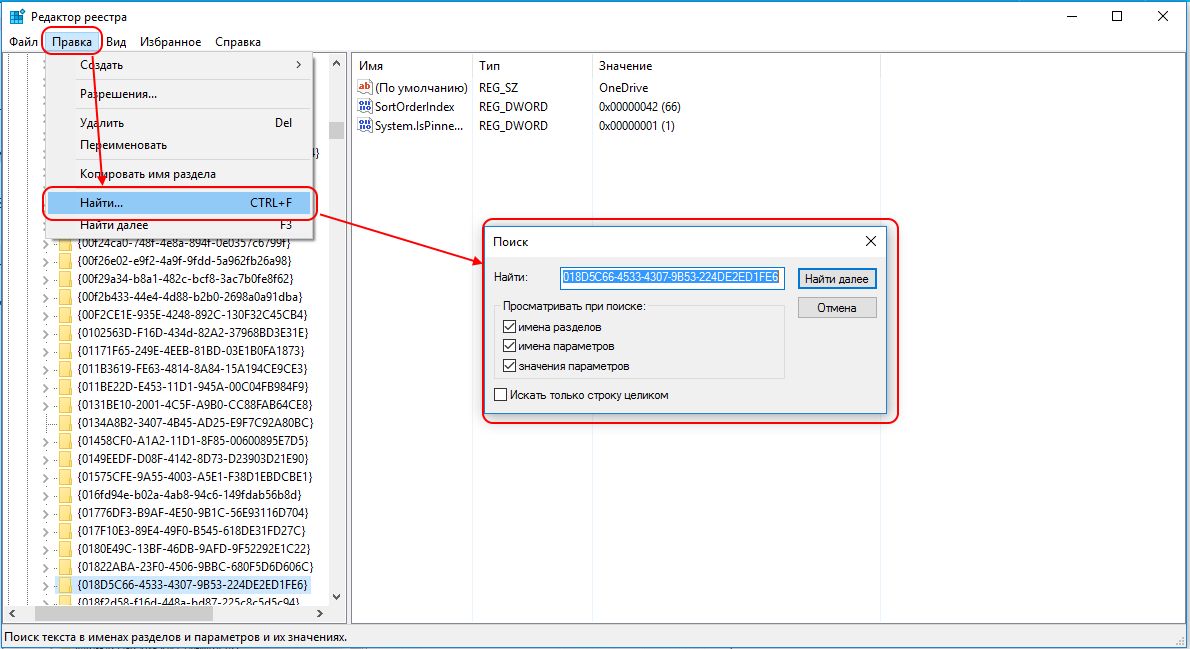Click folder icon of {00f29a34-b8a1-482c-bcf8-3ac7b0fe8f62}

pos(65,279)
